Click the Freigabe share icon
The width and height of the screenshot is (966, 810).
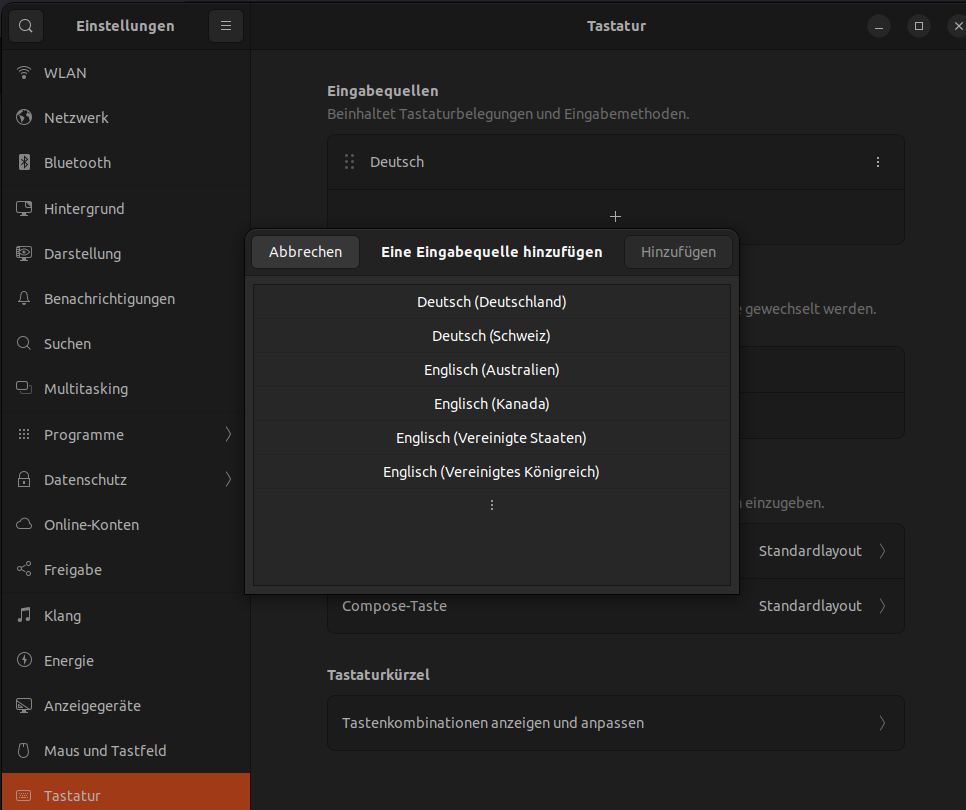click(25, 570)
